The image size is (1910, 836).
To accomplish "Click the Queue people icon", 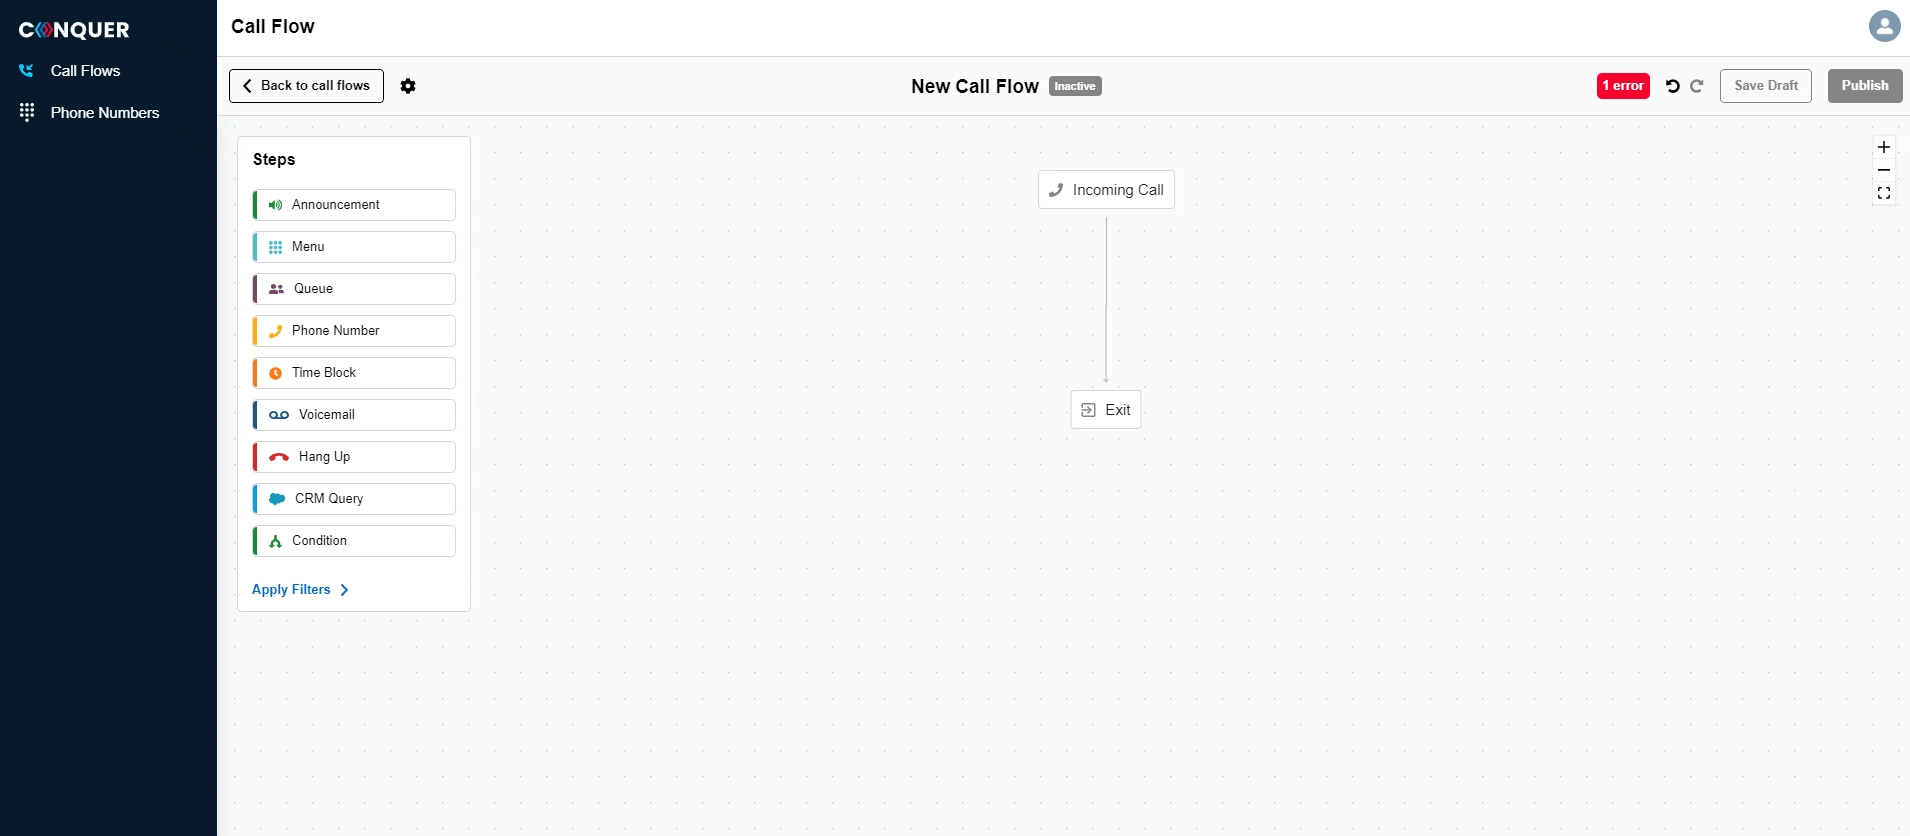I will 277,289.
